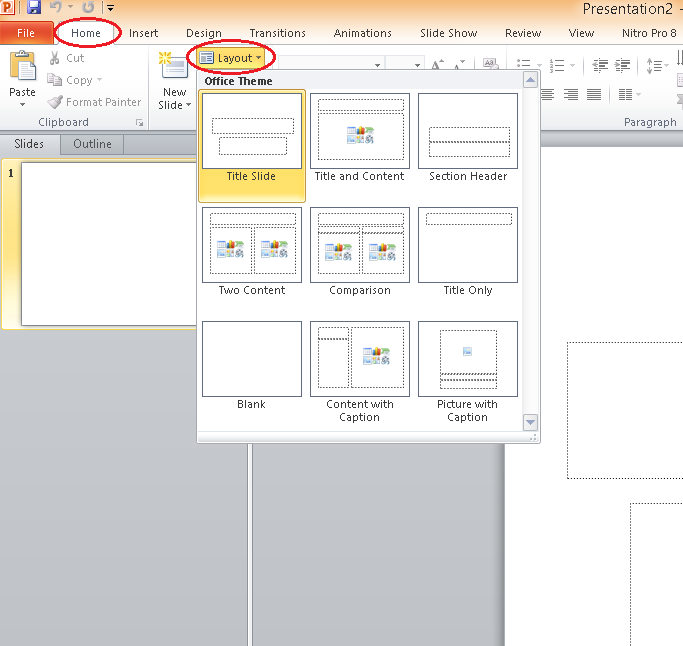Image resolution: width=683 pixels, height=646 pixels.
Task: Open the Insert ribbon tab
Action: coord(143,33)
